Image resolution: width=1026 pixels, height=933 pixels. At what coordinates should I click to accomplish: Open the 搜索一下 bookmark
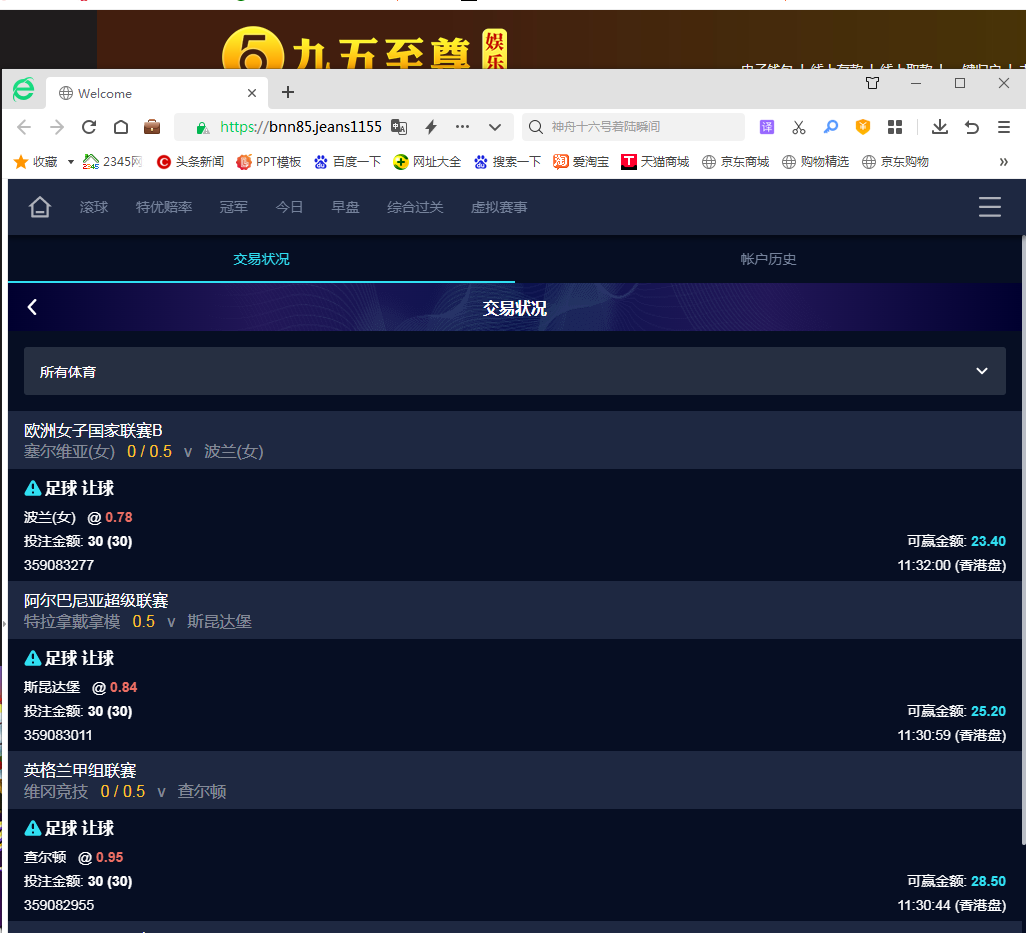[507, 162]
